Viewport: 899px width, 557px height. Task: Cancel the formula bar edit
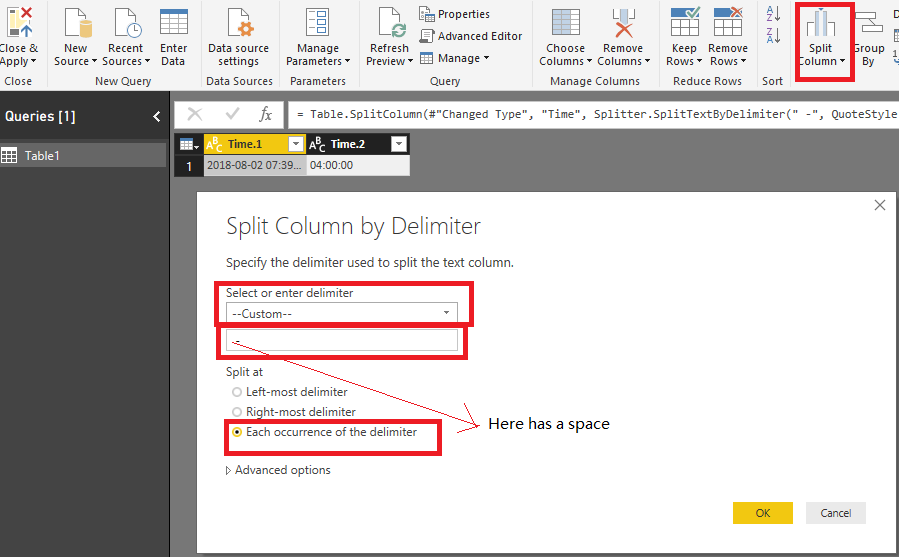tap(195, 114)
